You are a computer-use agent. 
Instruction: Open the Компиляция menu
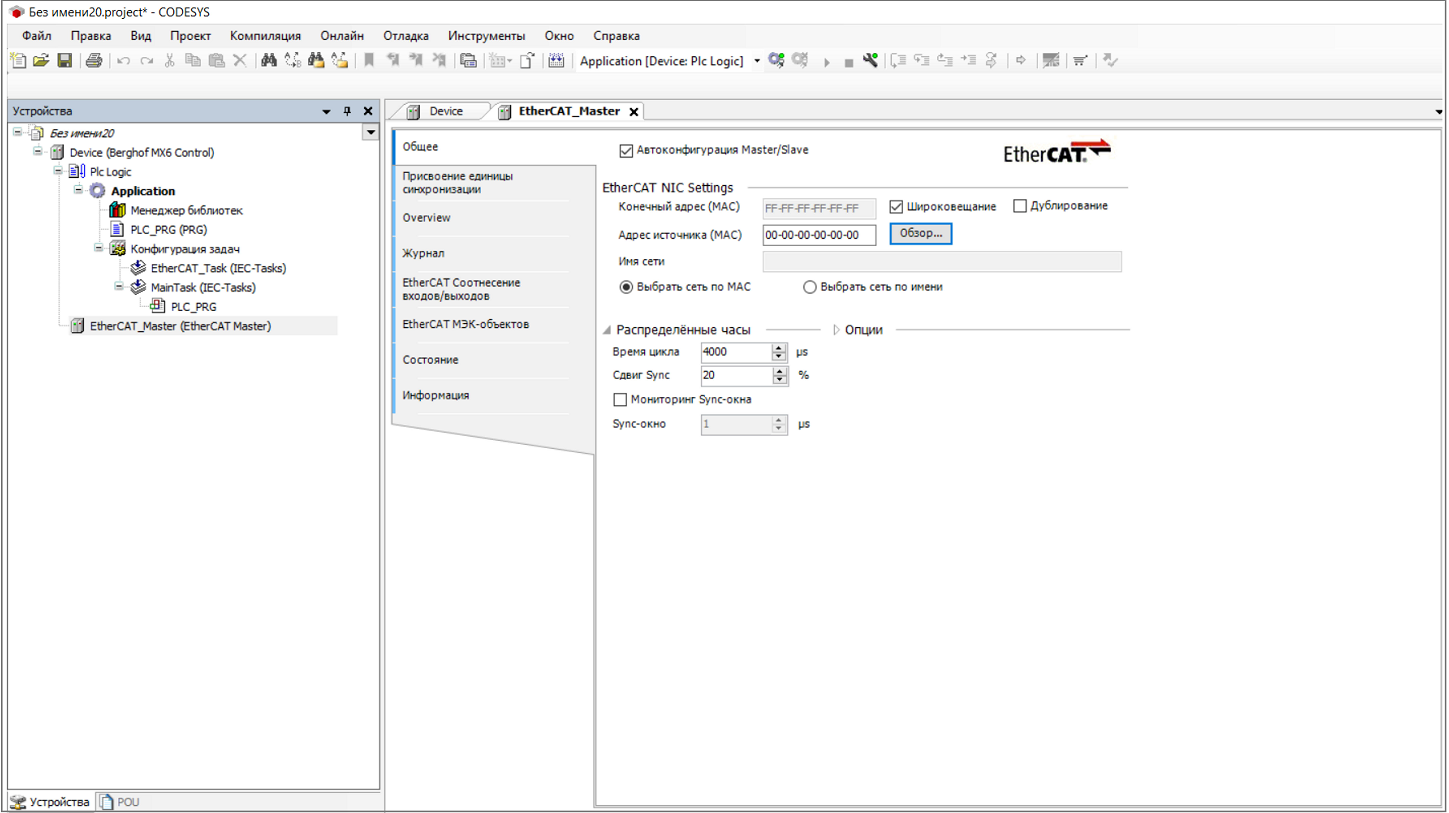[x=265, y=36]
